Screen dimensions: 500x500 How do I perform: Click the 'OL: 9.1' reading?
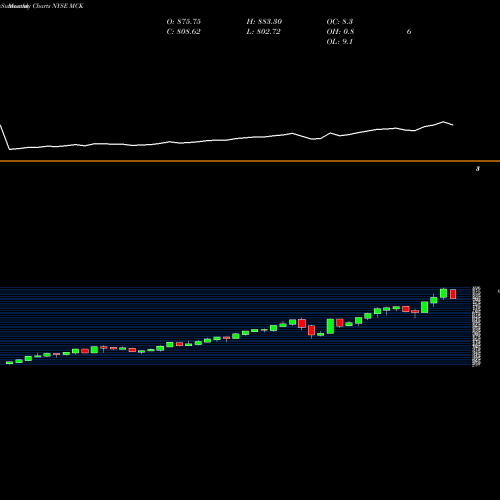340,42
